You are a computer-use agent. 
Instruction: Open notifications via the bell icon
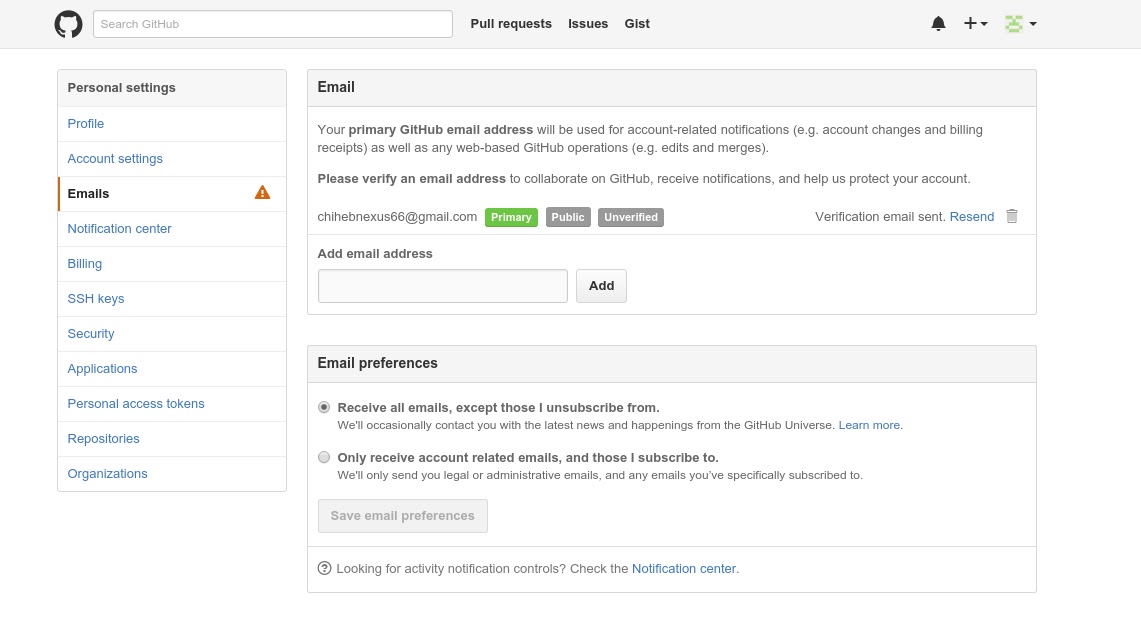(x=938, y=23)
